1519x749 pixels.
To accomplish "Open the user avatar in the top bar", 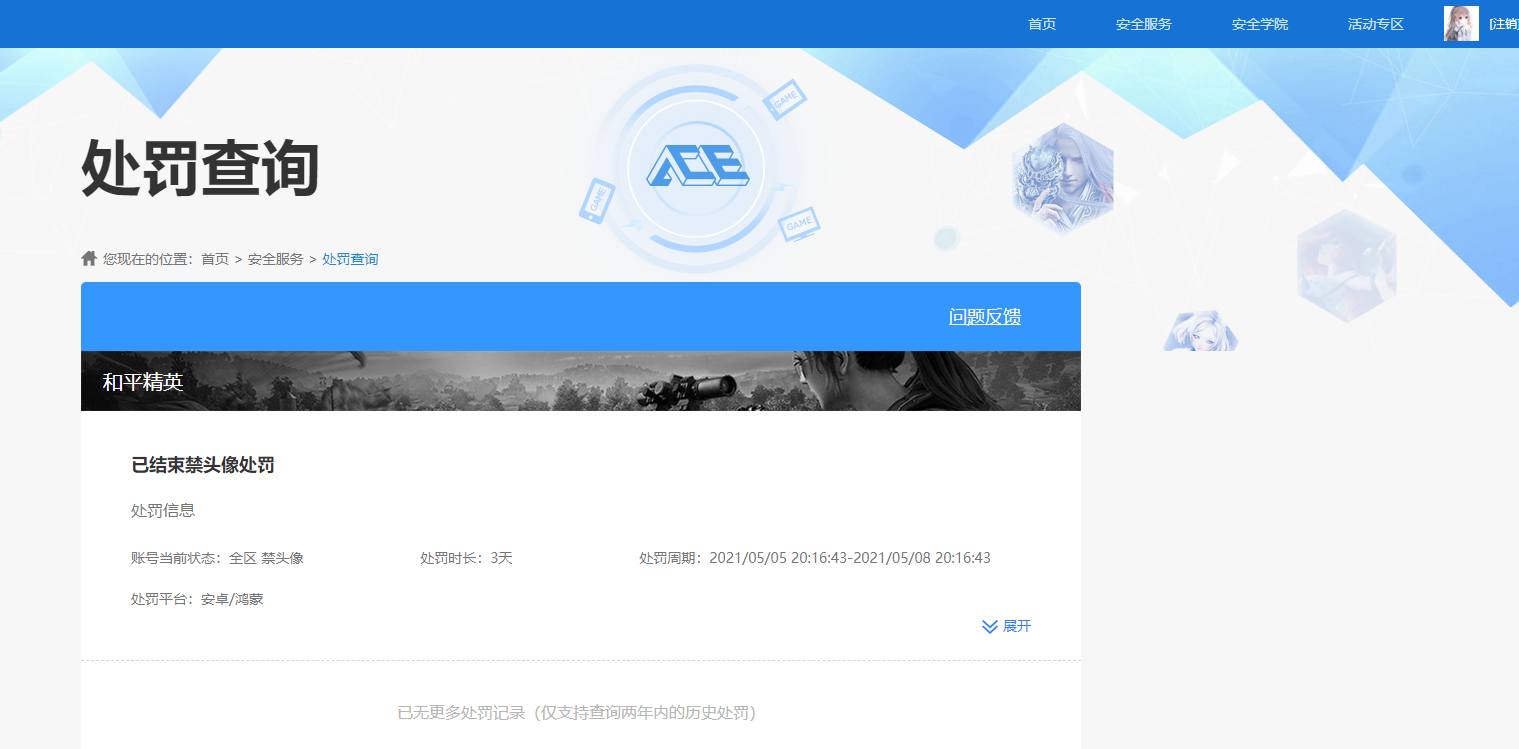I will (1460, 23).
